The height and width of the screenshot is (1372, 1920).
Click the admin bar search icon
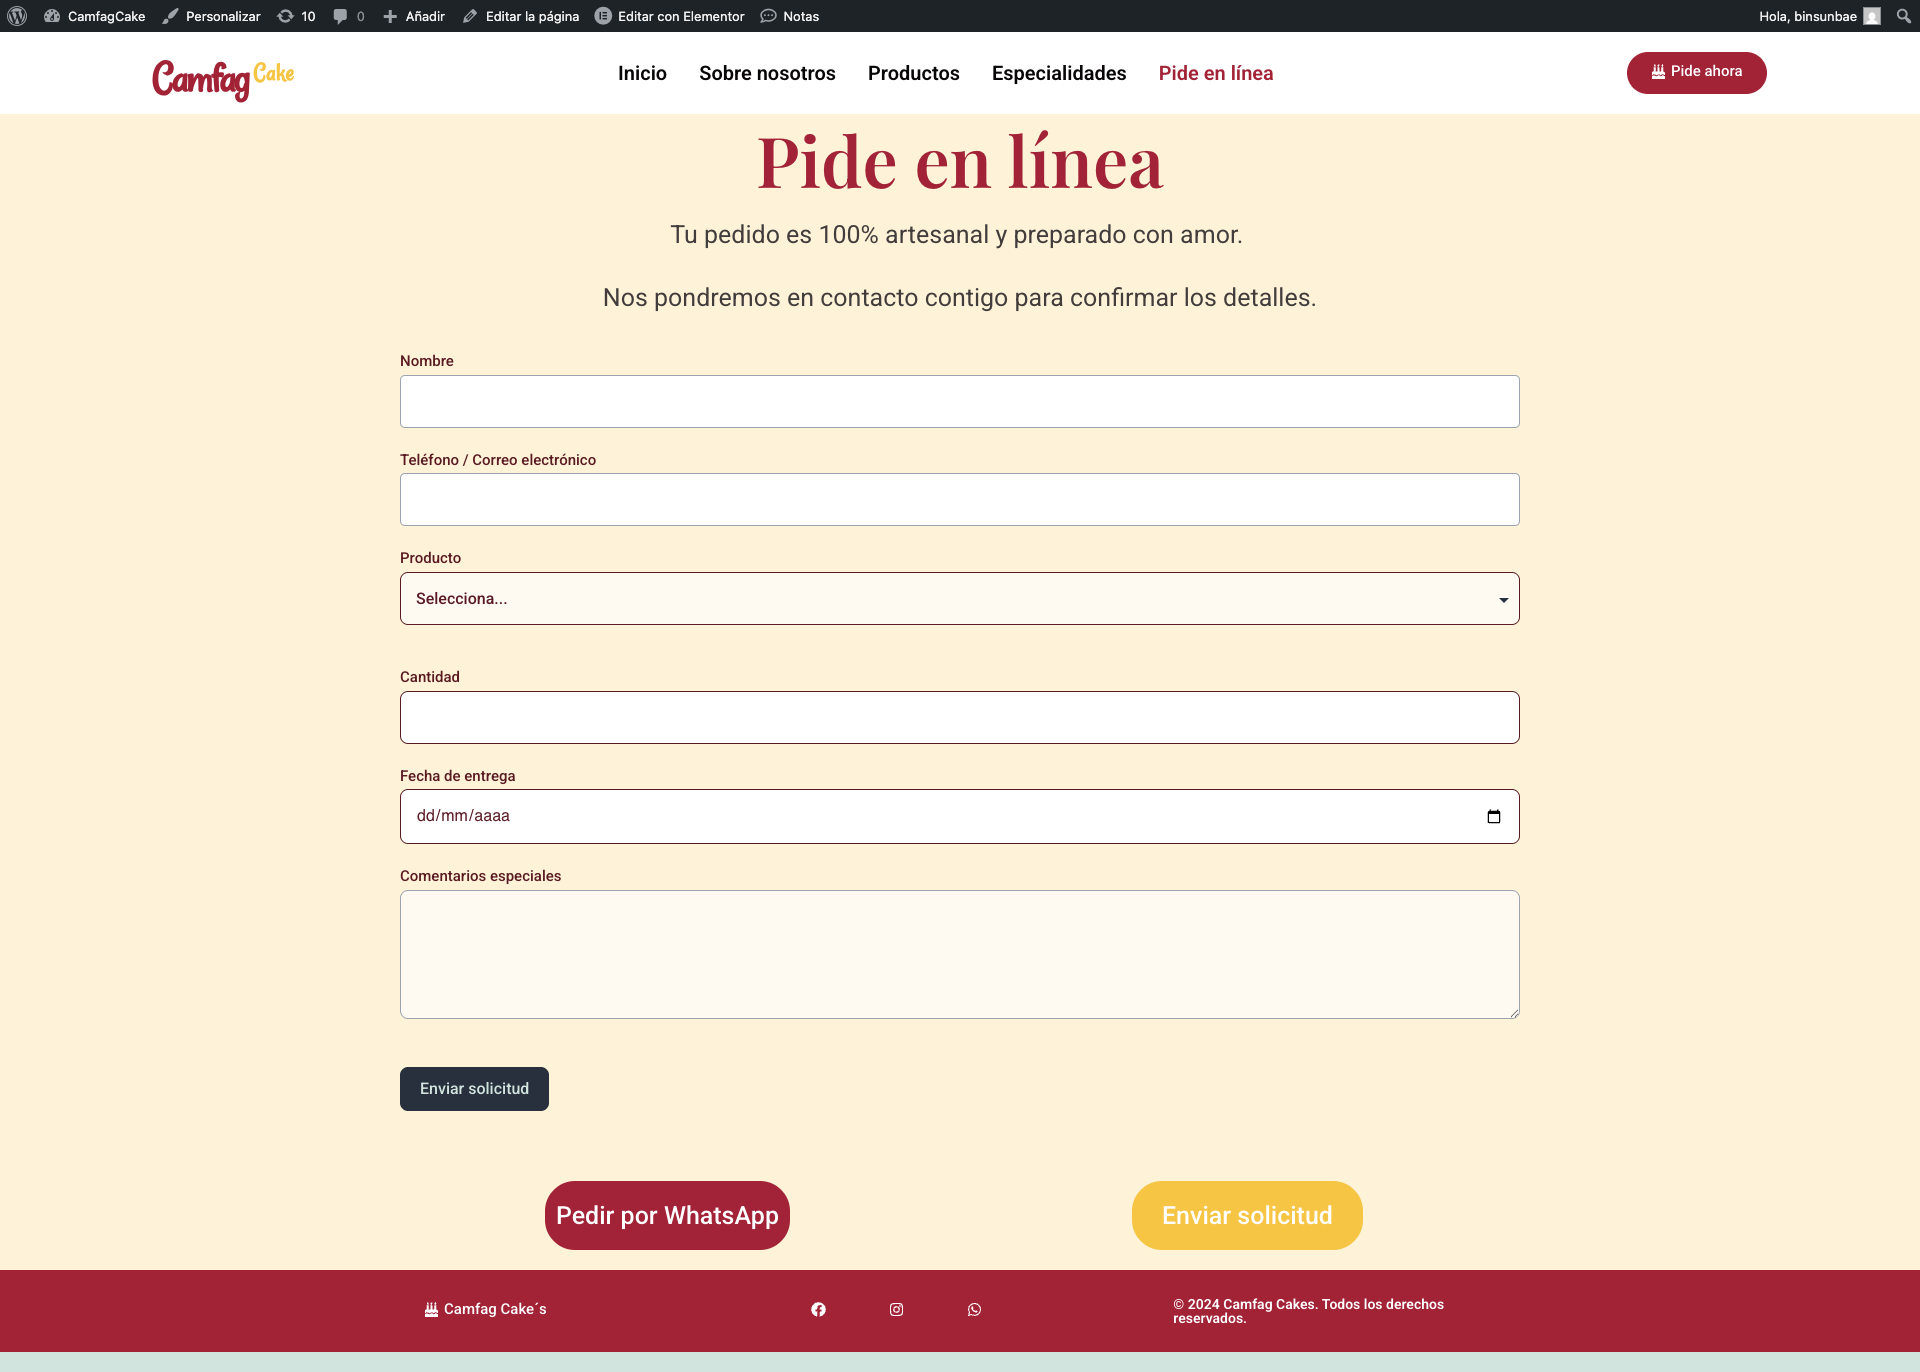[1903, 16]
